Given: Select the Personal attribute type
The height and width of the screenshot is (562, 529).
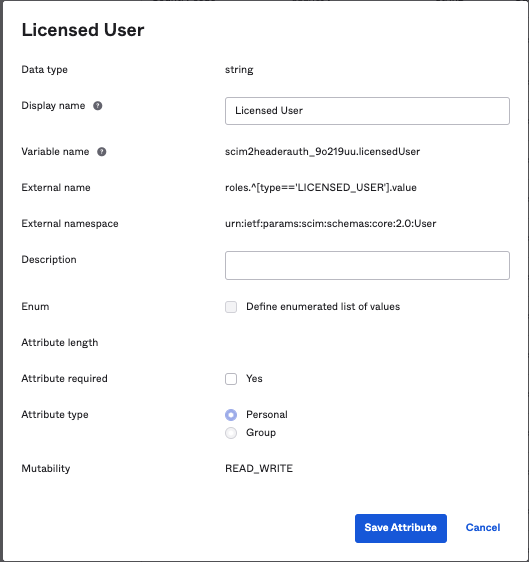Looking at the screenshot, I should (231, 415).
